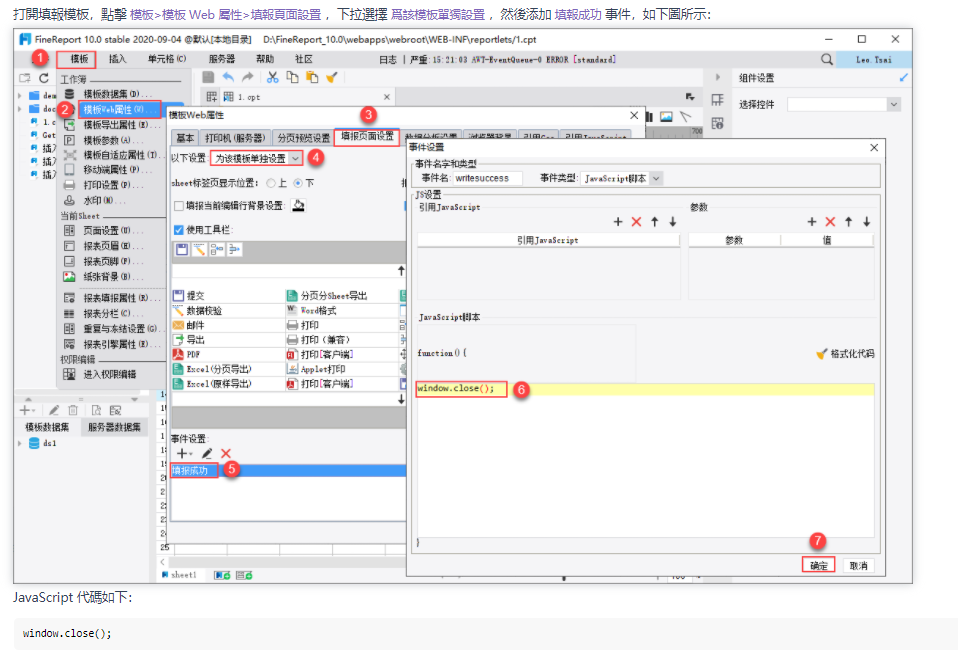Screen dimensions: 958x654
Task: Click the save icon in the main toolbar
Action: point(208,77)
